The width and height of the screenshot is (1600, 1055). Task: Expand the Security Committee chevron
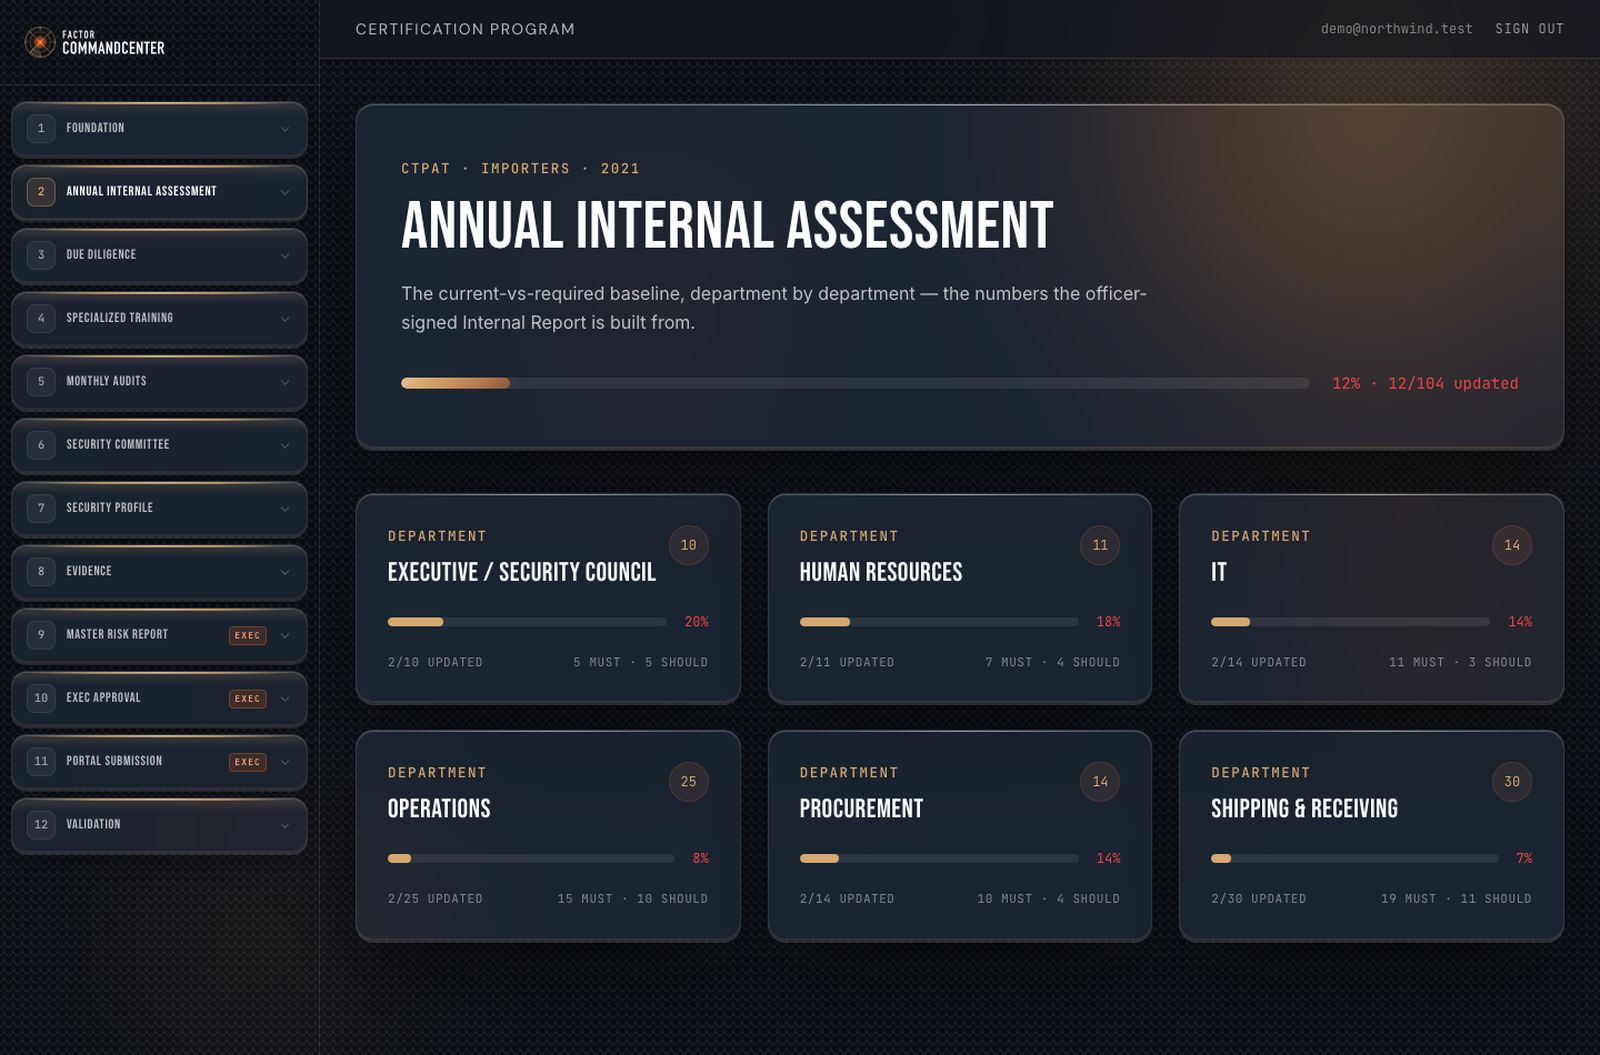[285, 445]
